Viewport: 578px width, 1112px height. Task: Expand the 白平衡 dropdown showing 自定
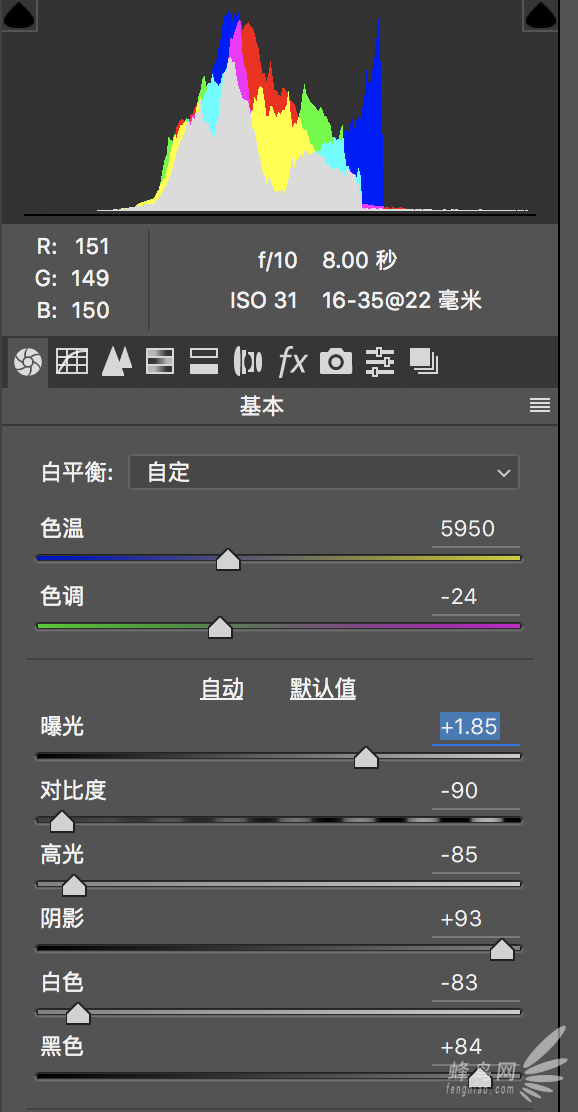(x=323, y=472)
